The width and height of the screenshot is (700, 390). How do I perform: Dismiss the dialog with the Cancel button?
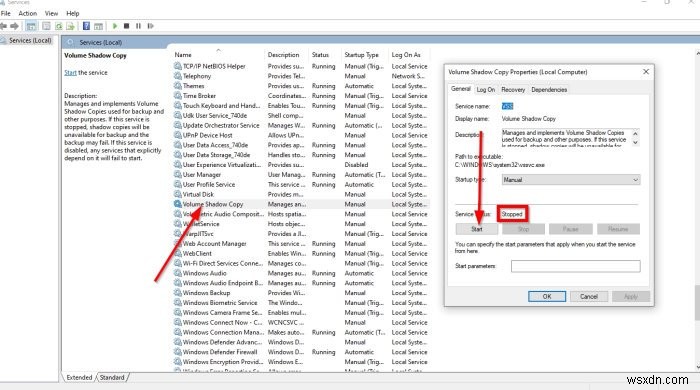point(589,296)
